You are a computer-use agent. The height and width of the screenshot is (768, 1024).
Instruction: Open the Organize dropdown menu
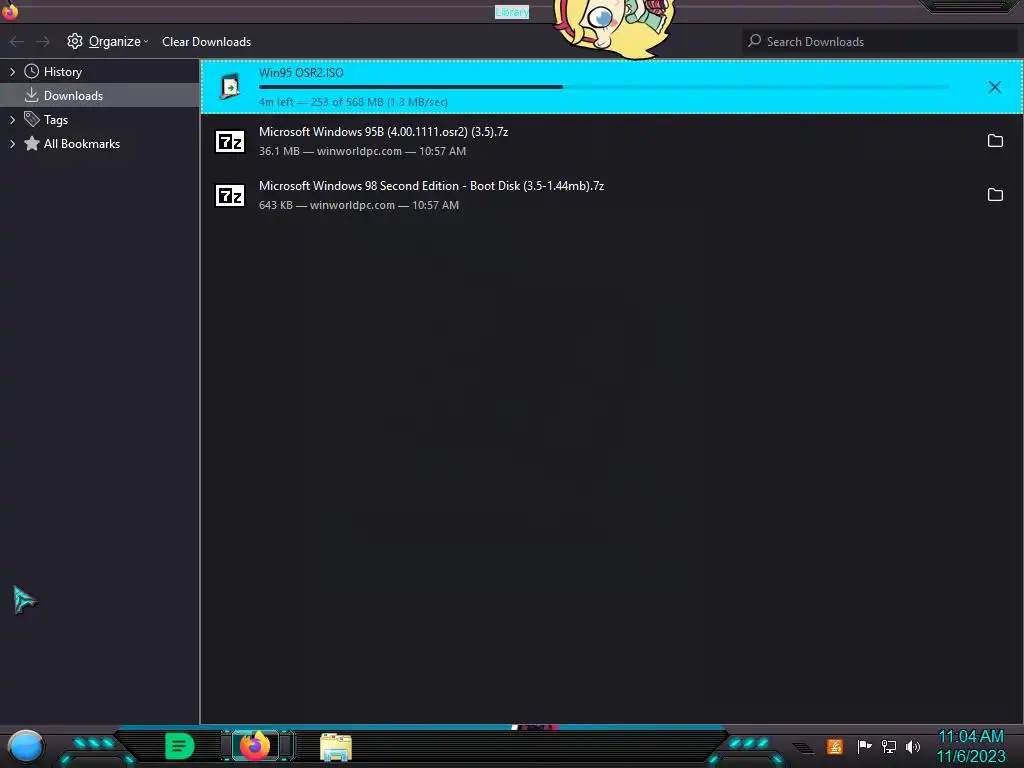(x=108, y=41)
